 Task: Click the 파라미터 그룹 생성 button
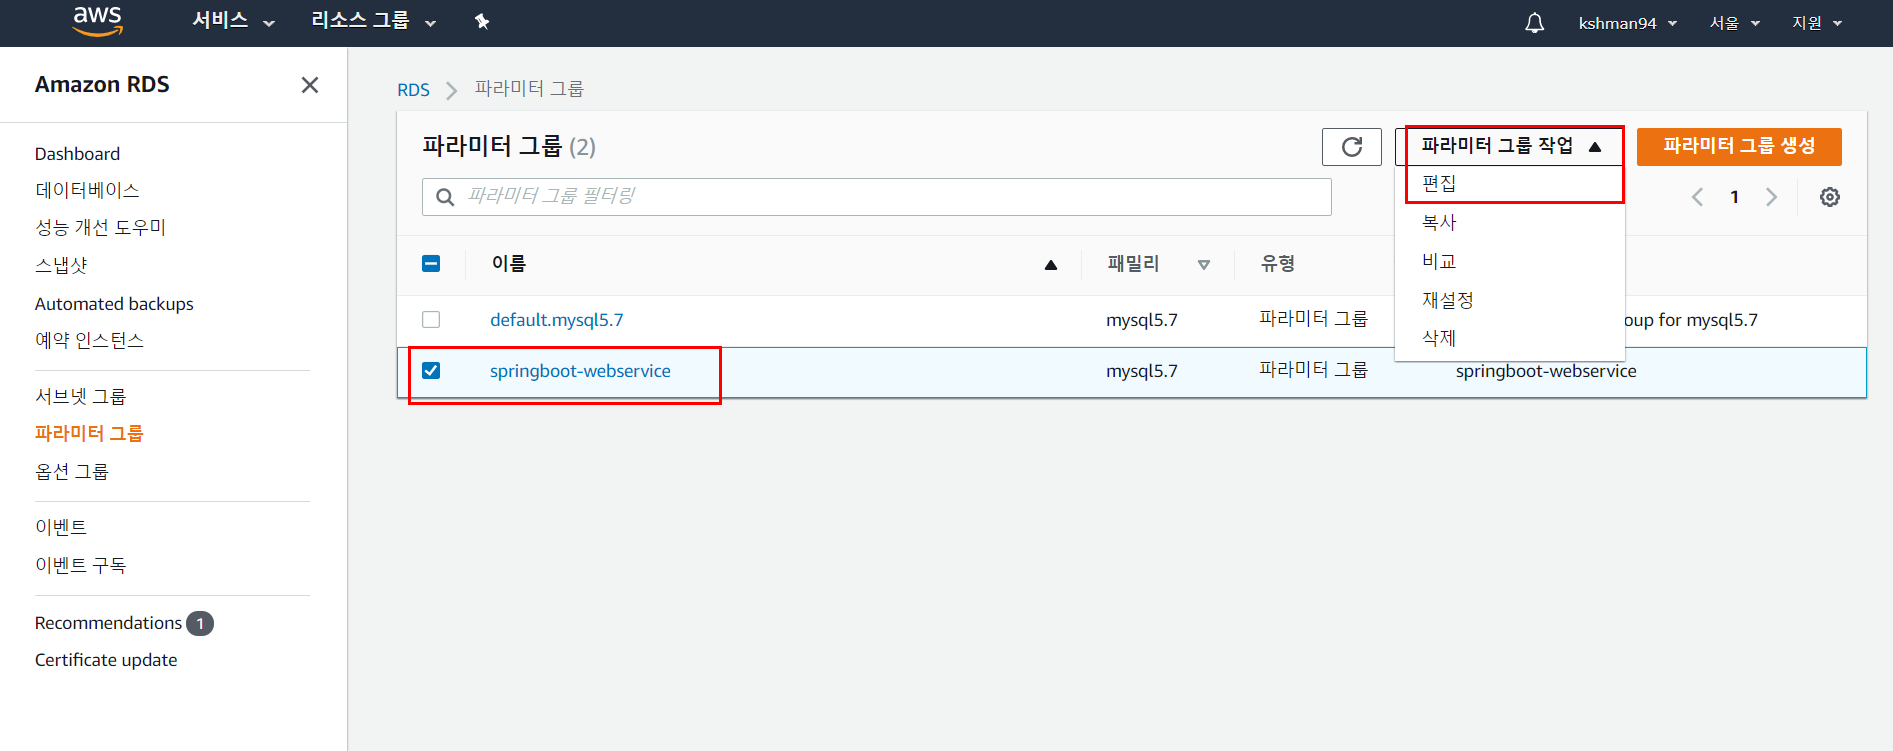click(1739, 146)
